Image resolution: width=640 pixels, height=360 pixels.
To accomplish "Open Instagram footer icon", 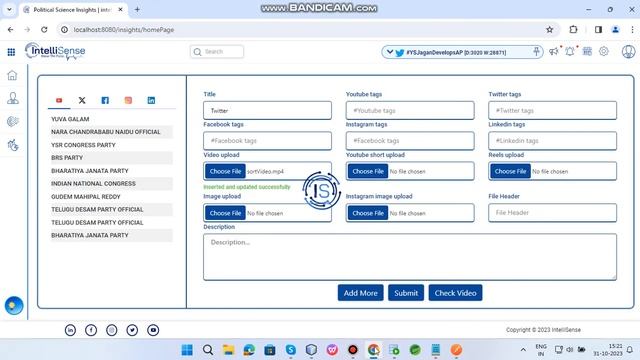I will pyautogui.click(x=111, y=330).
